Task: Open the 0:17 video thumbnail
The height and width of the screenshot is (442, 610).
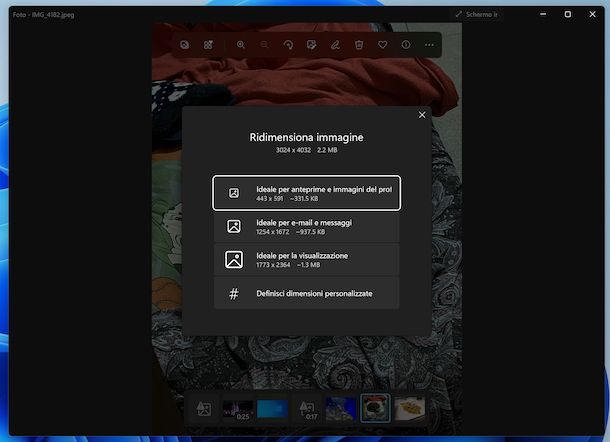Action: tap(306, 408)
